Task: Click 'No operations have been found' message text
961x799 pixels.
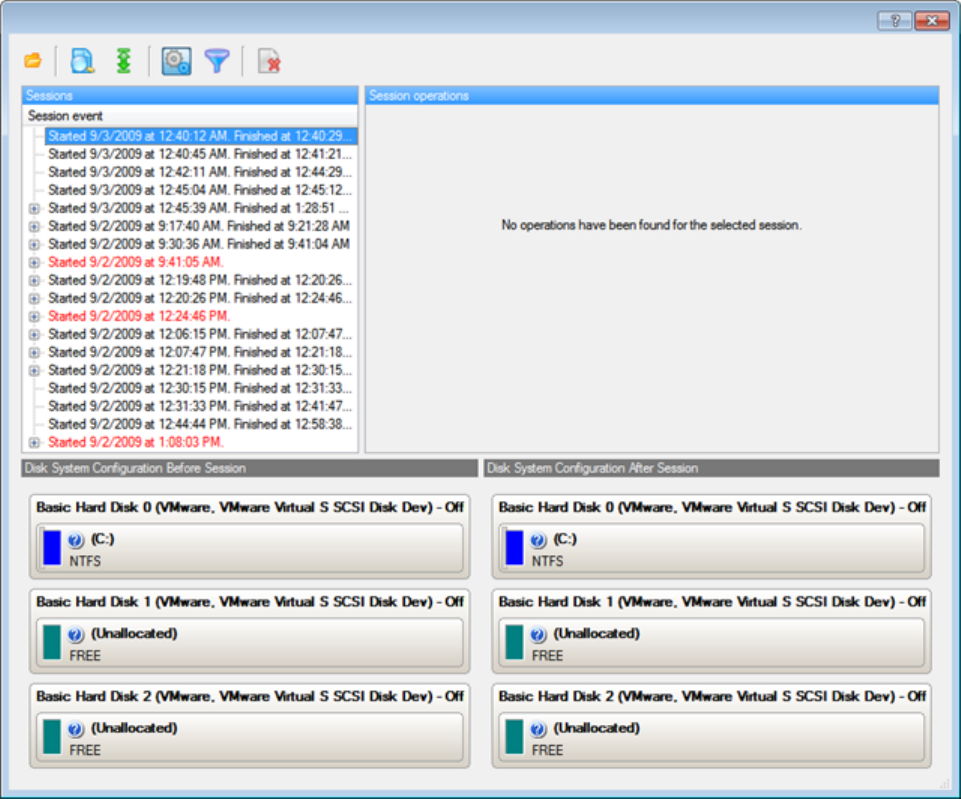Action: coord(651,225)
